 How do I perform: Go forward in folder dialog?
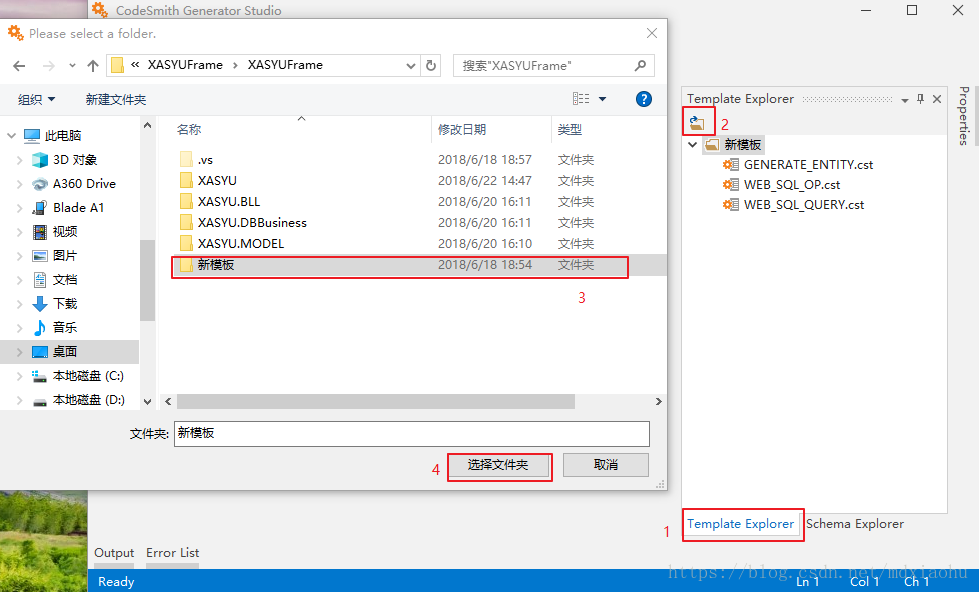coord(48,66)
